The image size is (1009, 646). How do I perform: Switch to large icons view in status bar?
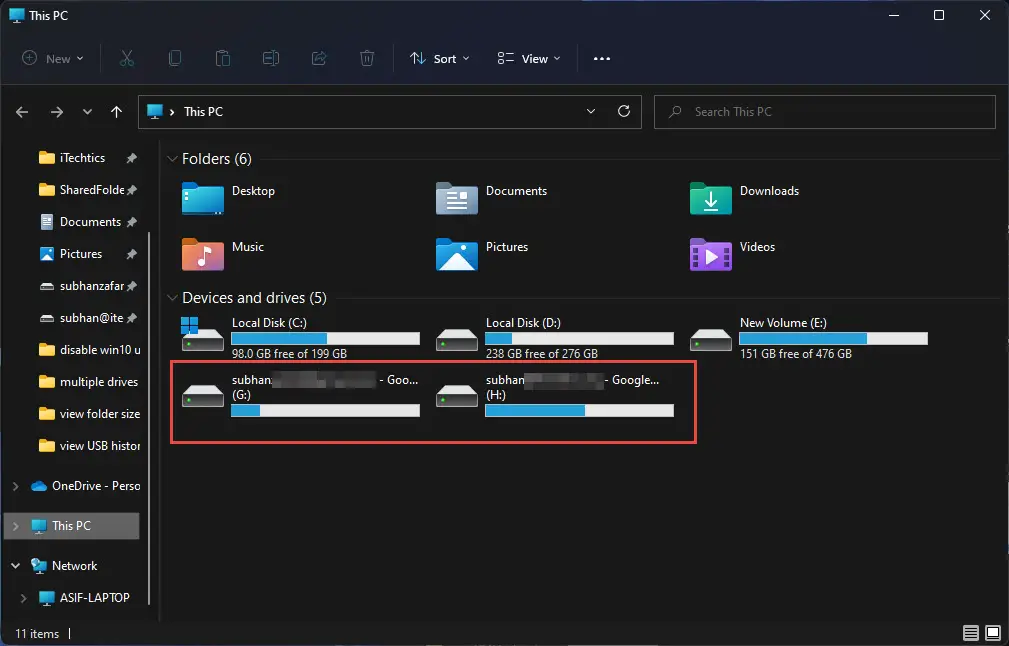tap(993, 633)
